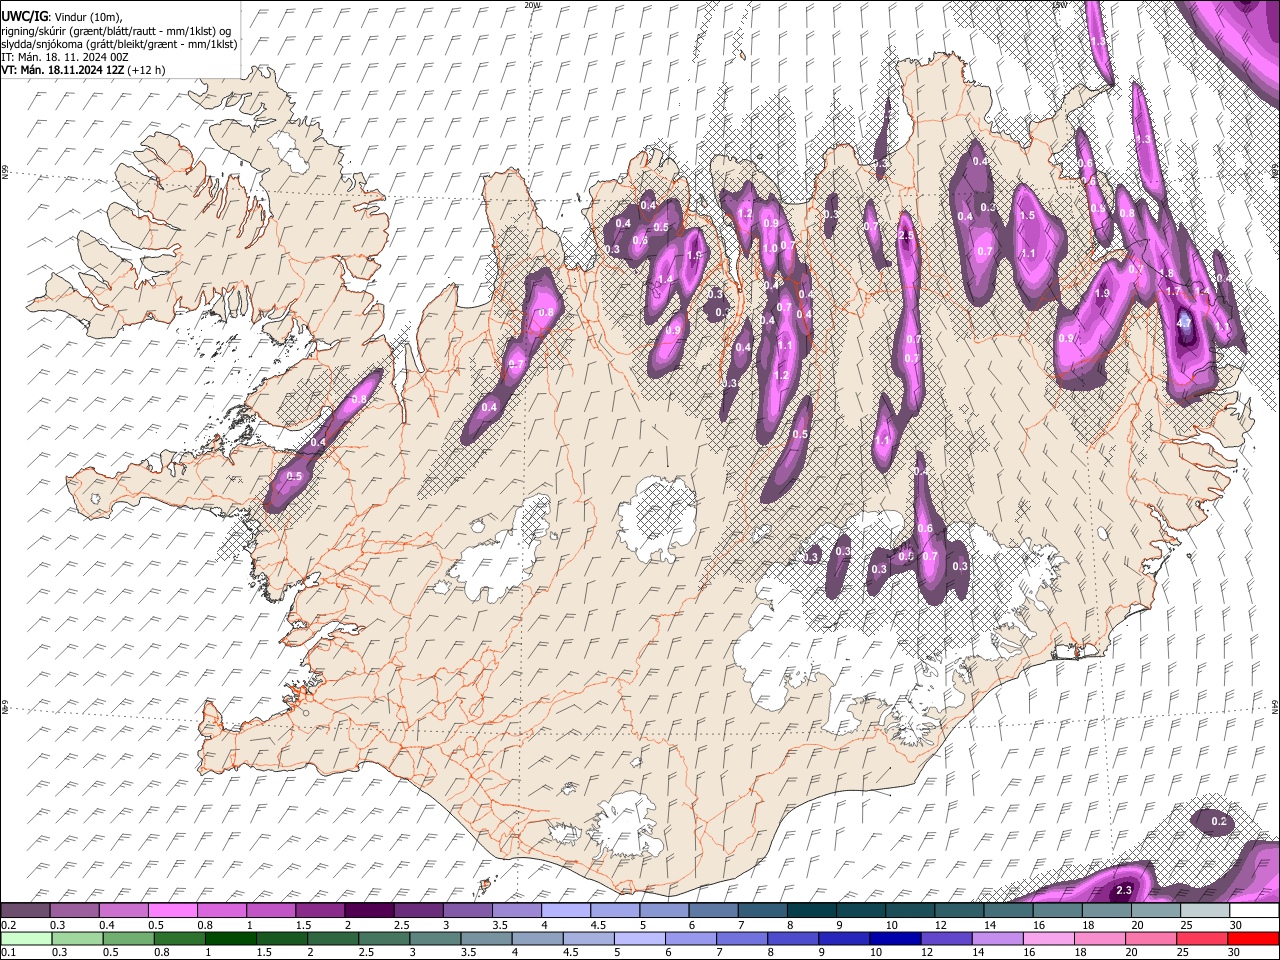Viewport: 1280px width, 960px height.
Task: Select the 2.5 precipitation label on the map
Action: (x=907, y=236)
